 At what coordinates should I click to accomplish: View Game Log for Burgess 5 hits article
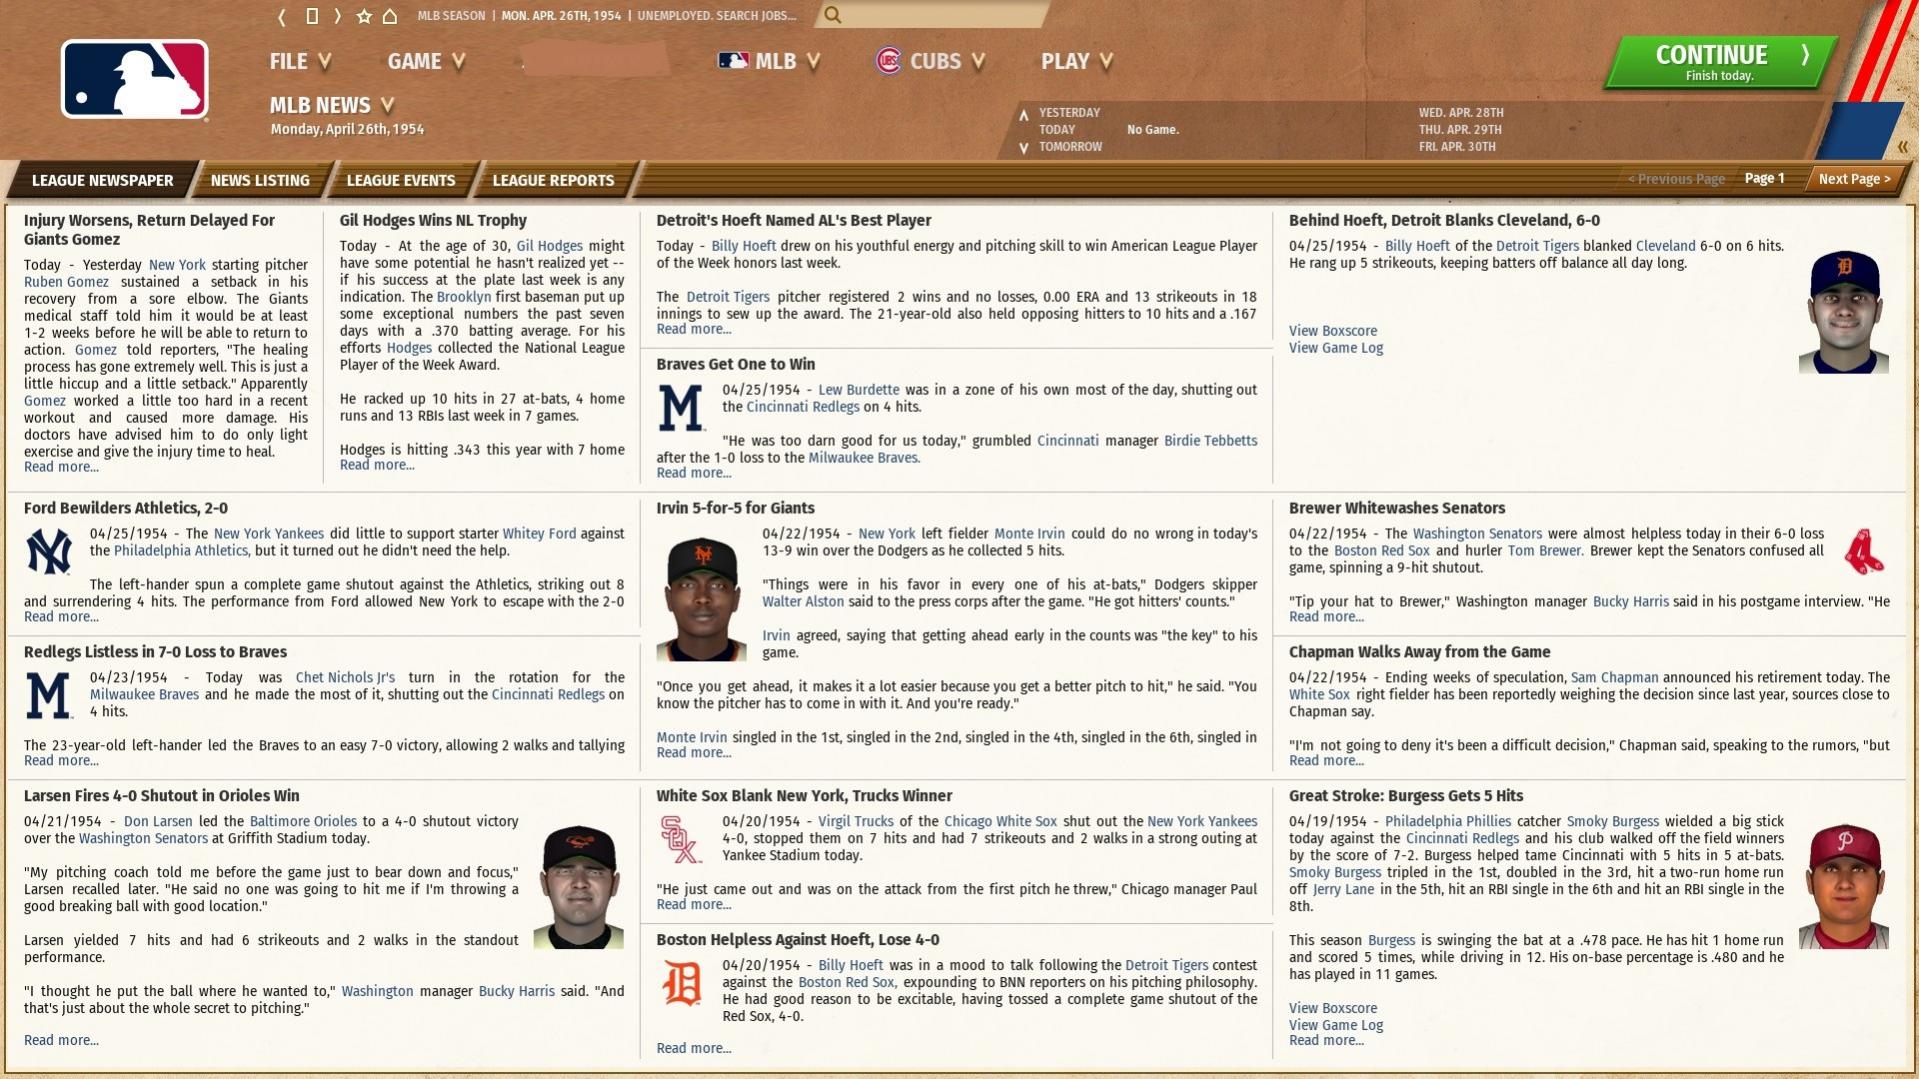click(1335, 1026)
